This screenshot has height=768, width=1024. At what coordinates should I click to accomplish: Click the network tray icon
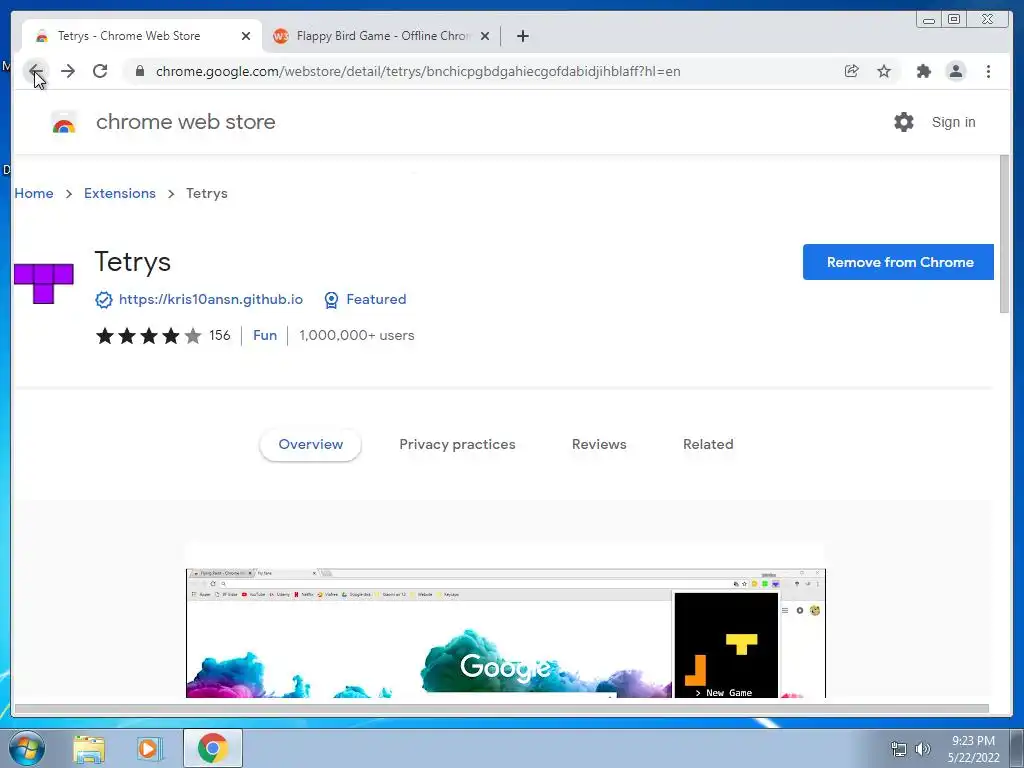tap(899, 749)
